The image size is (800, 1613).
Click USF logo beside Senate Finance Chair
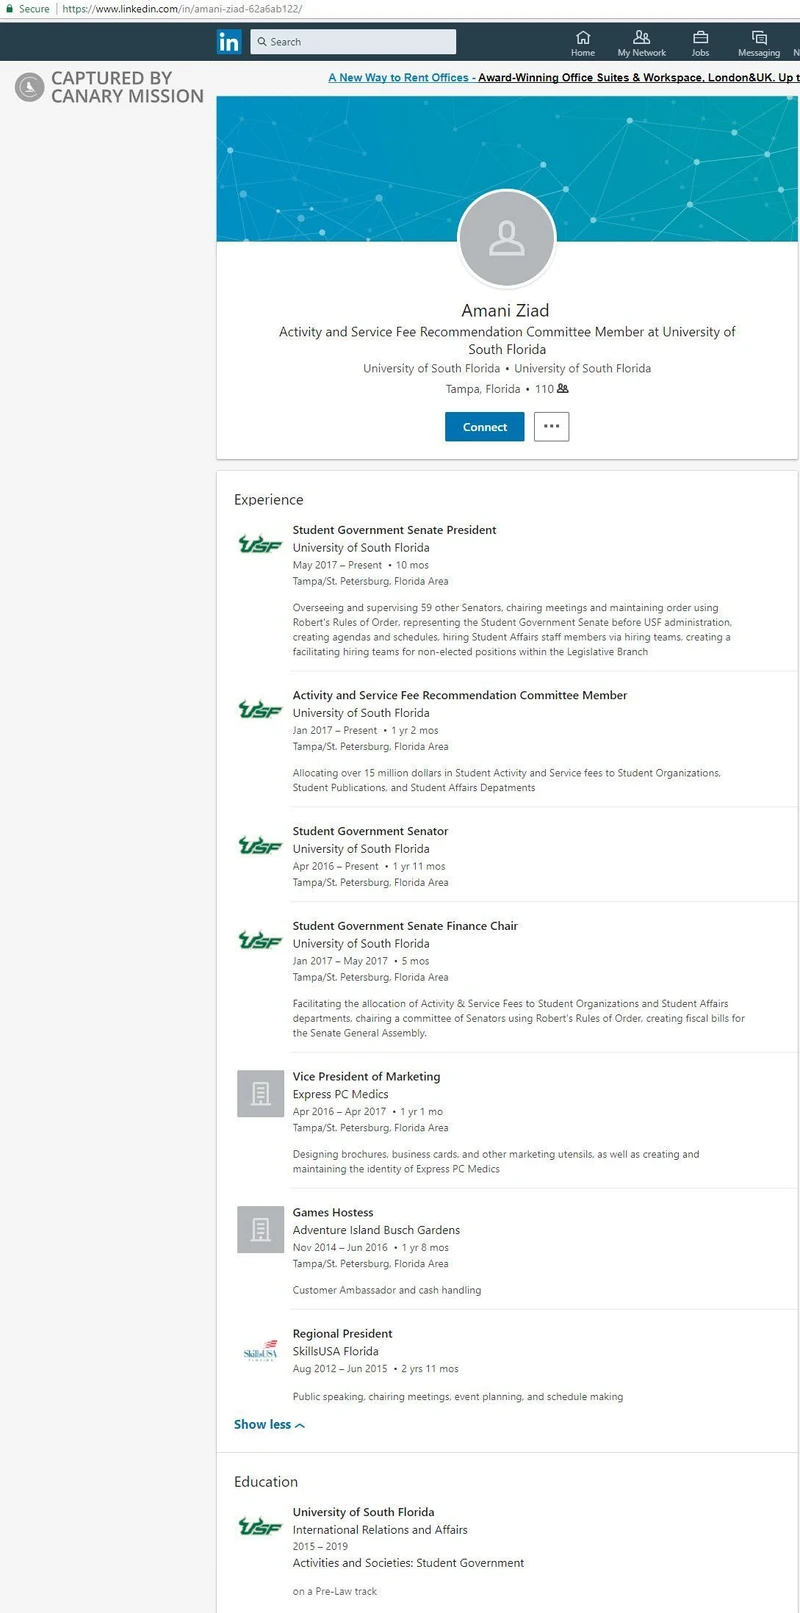(x=260, y=941)
